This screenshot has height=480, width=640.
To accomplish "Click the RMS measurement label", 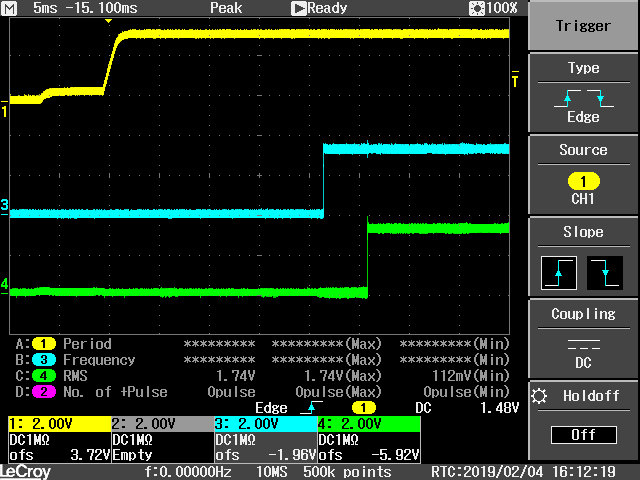I will 75,376.
